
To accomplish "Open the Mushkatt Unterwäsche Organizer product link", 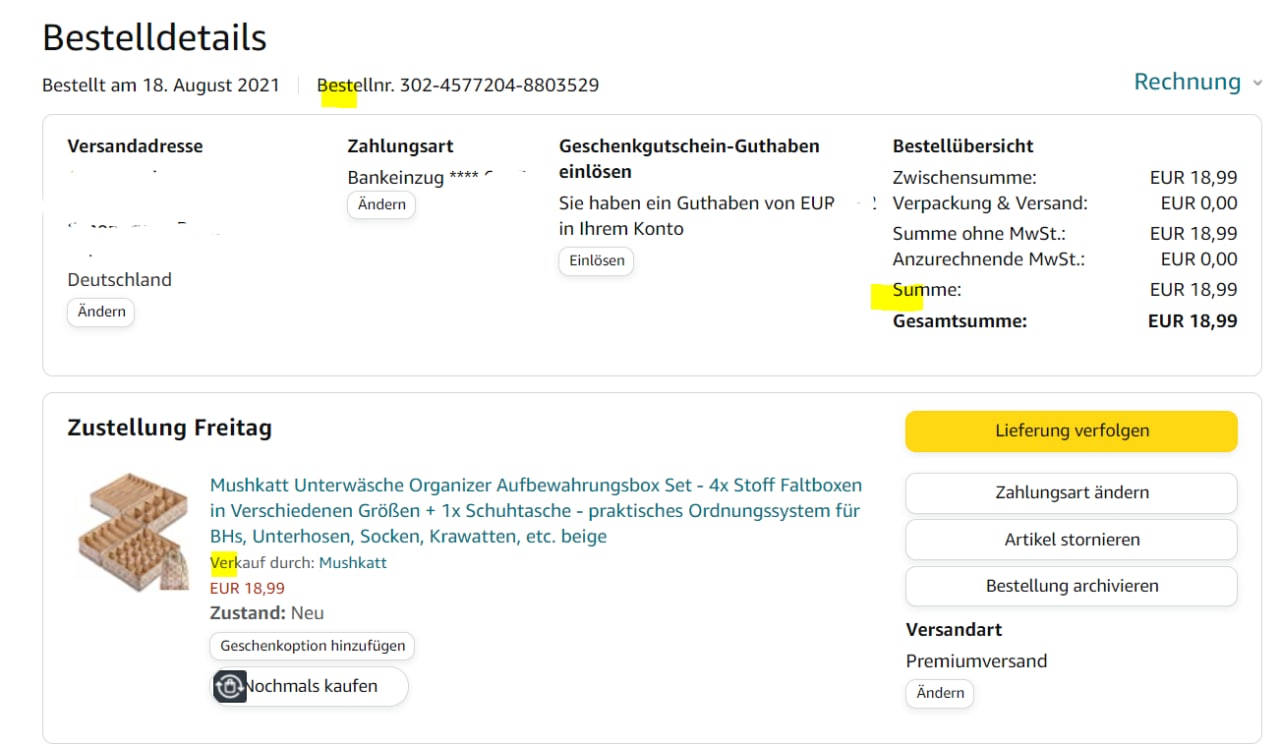I will coord(535,511).
